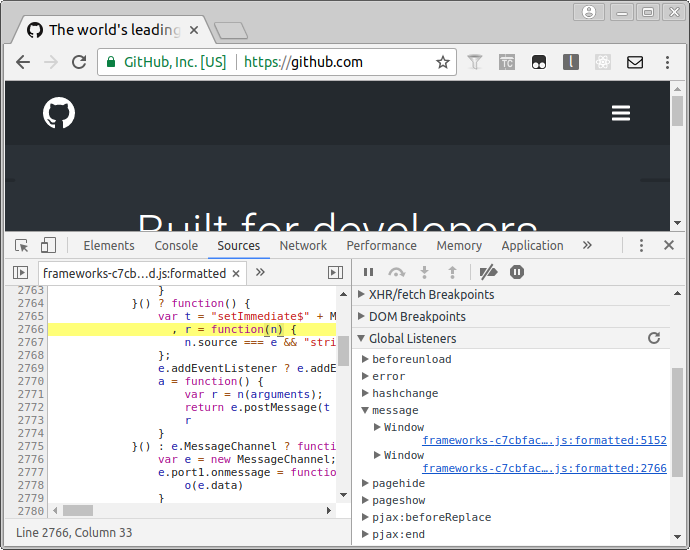Show the file navigator sidebar
690x550 pixels.
point(21,273)
